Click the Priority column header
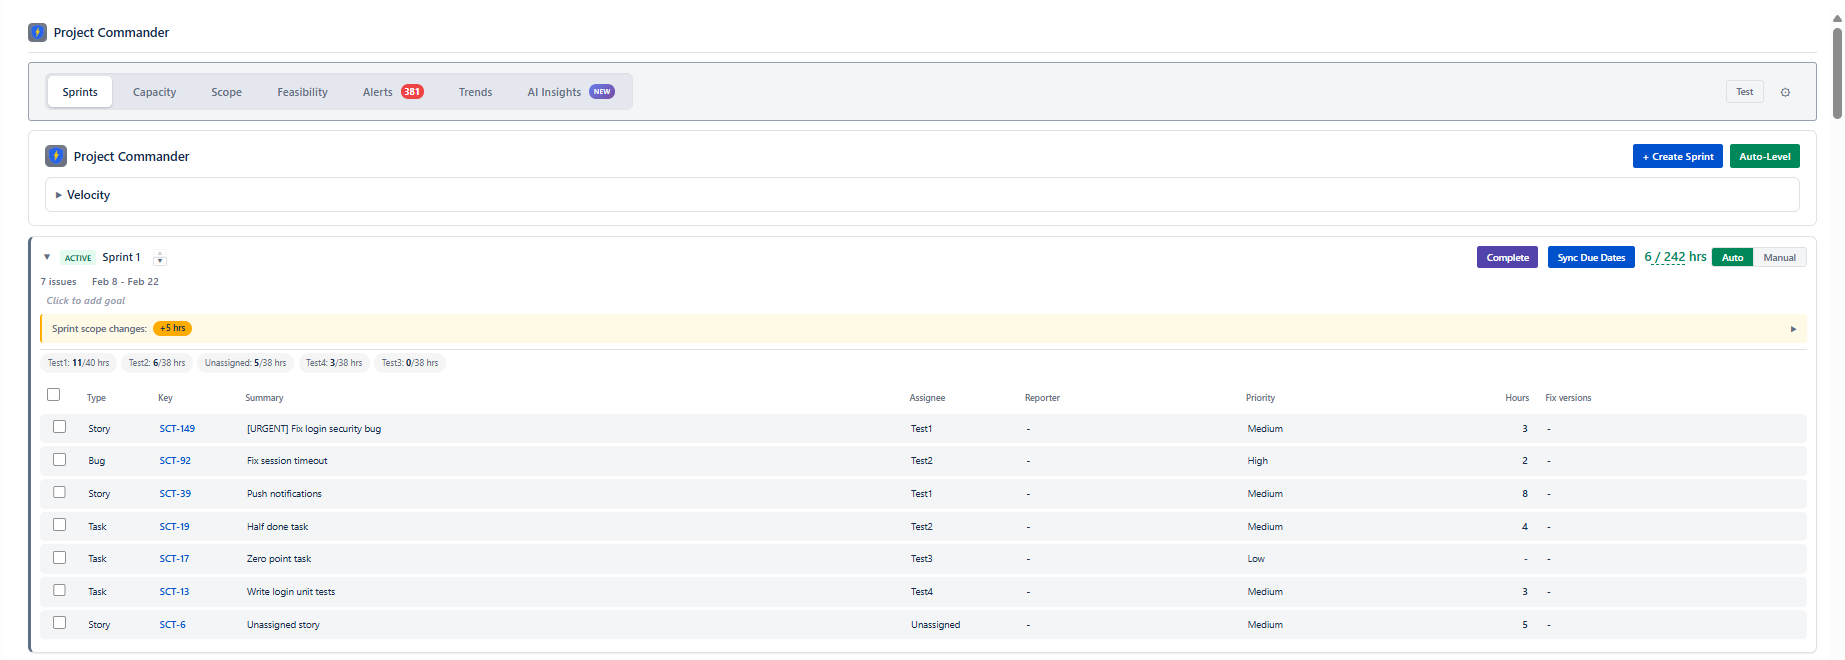This screenshot has width=1845, height=660. point(1260,398)
